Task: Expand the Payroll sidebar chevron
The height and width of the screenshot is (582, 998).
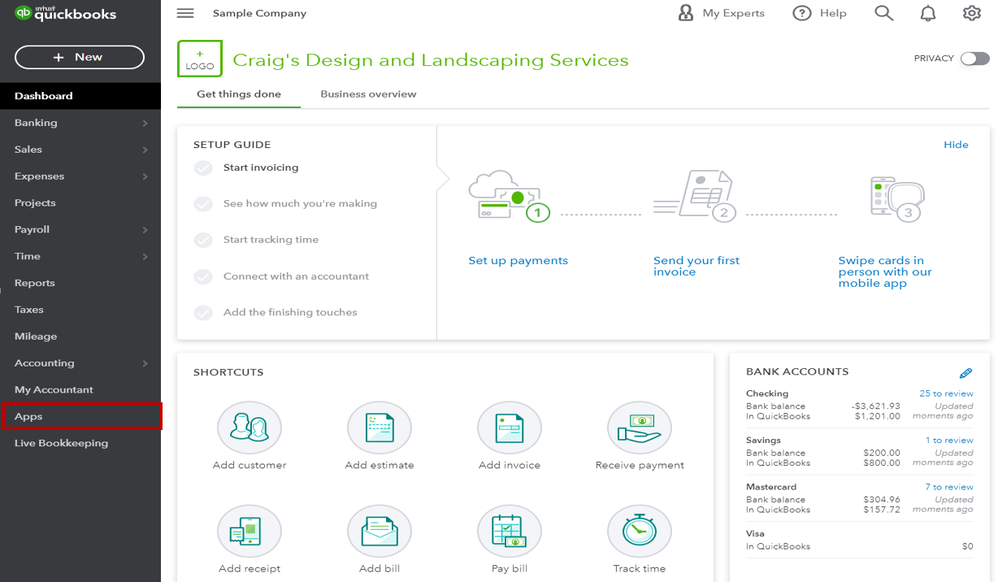Action: [145, 230]
